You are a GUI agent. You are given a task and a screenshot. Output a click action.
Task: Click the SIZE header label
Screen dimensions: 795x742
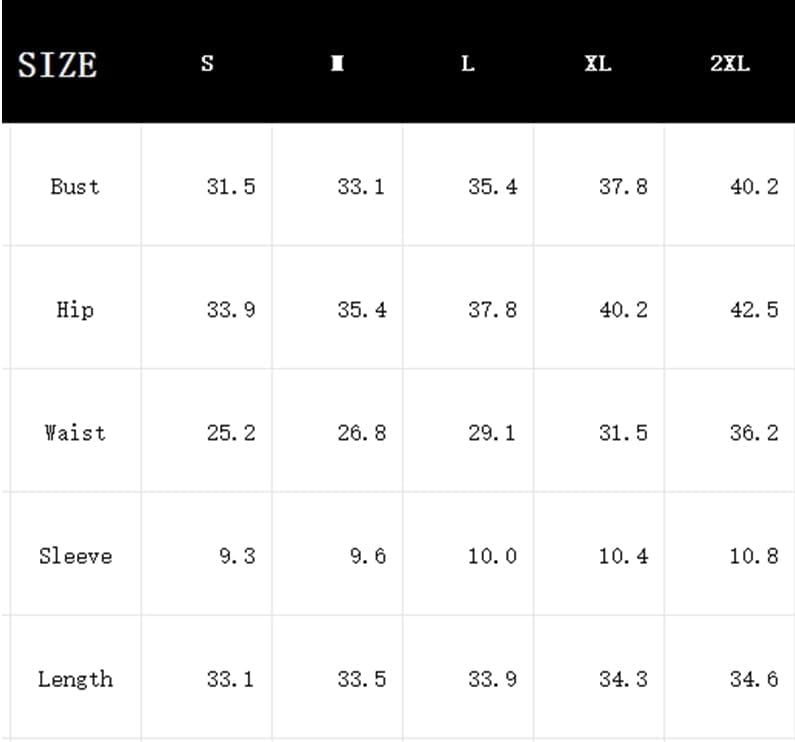point(57,65)
